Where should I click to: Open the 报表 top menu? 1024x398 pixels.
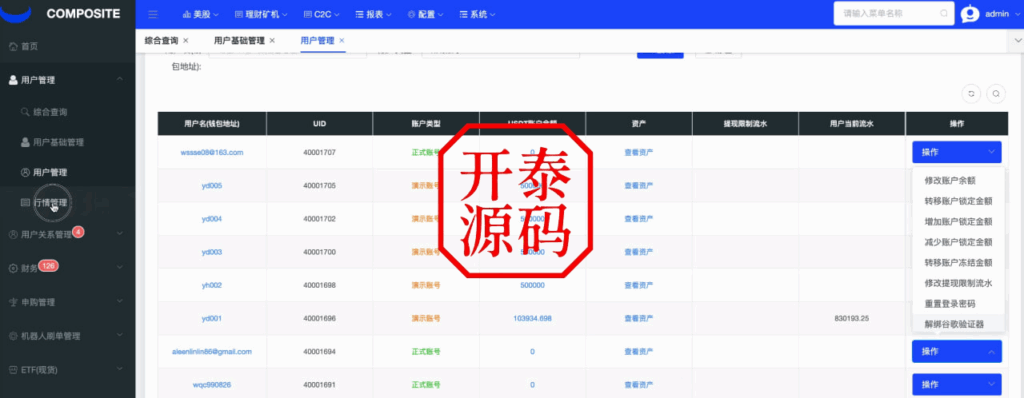tap(374, 14)
